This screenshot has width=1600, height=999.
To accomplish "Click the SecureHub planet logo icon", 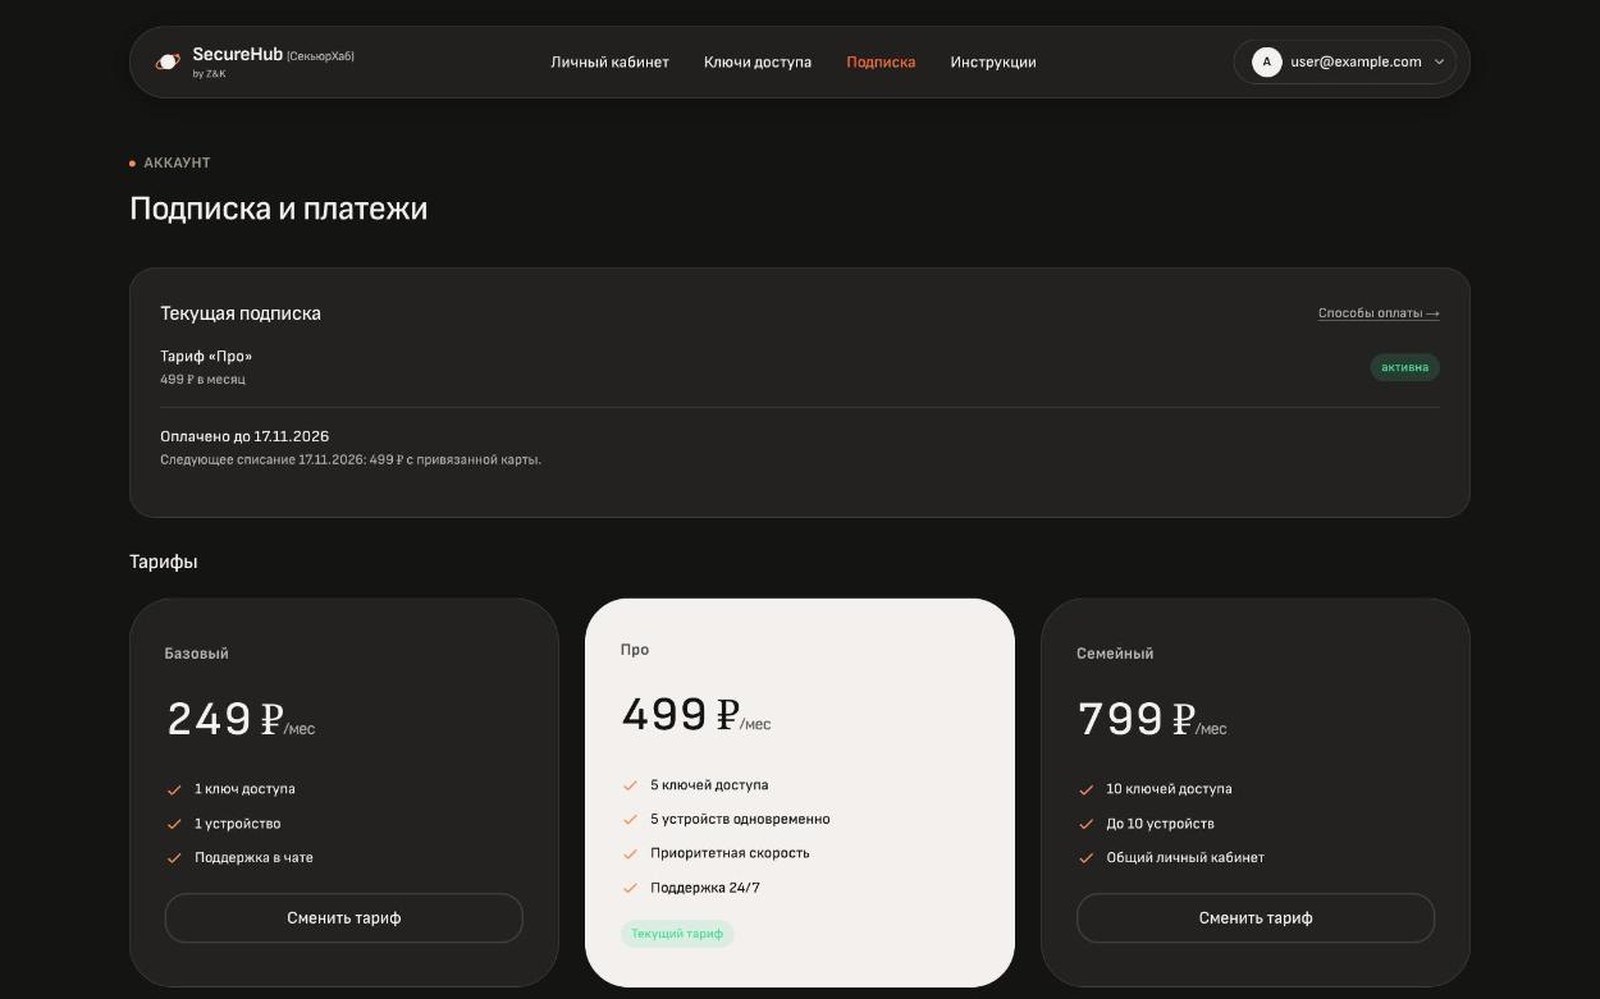I will 168,62.
